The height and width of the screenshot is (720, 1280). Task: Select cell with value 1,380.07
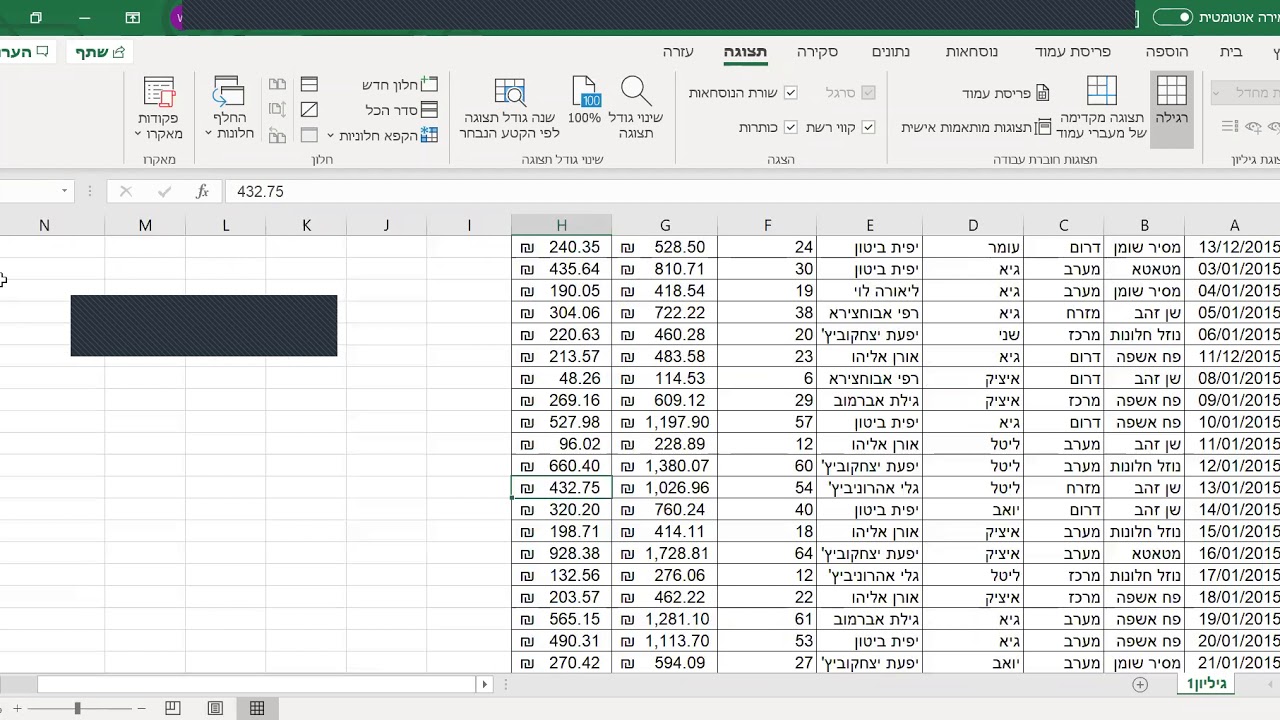click(665, 466)
